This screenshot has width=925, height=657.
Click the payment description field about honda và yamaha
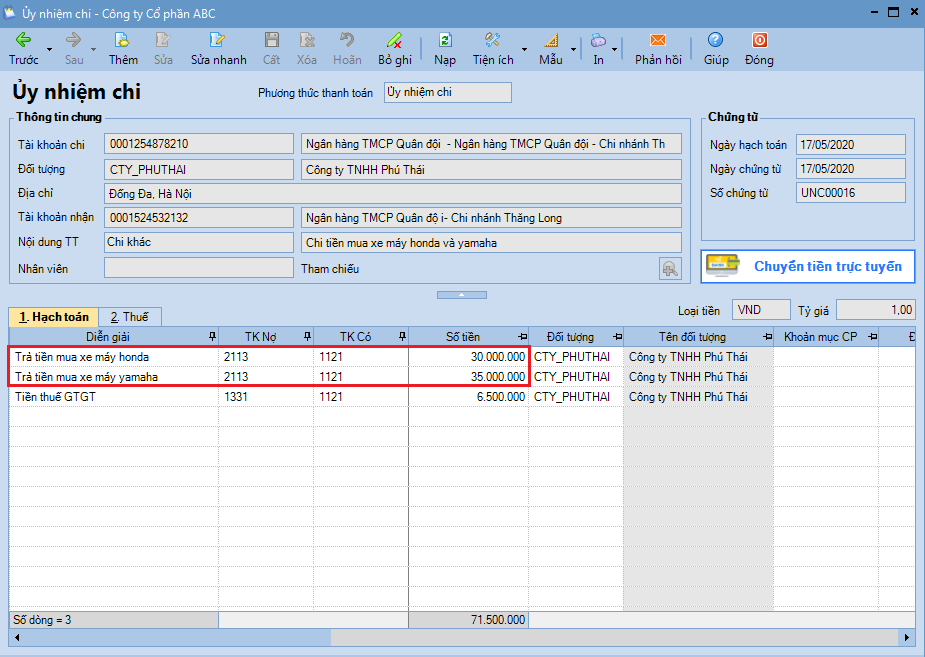pyautogui.click(x=491, y=242)
